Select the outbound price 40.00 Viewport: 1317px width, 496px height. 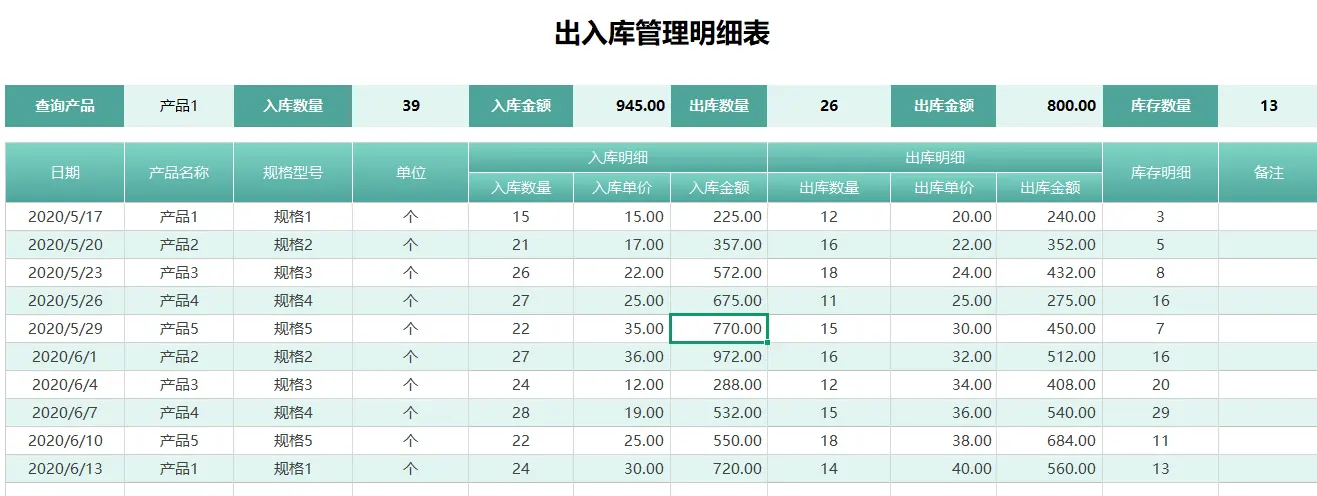click(x=944, y=468)
